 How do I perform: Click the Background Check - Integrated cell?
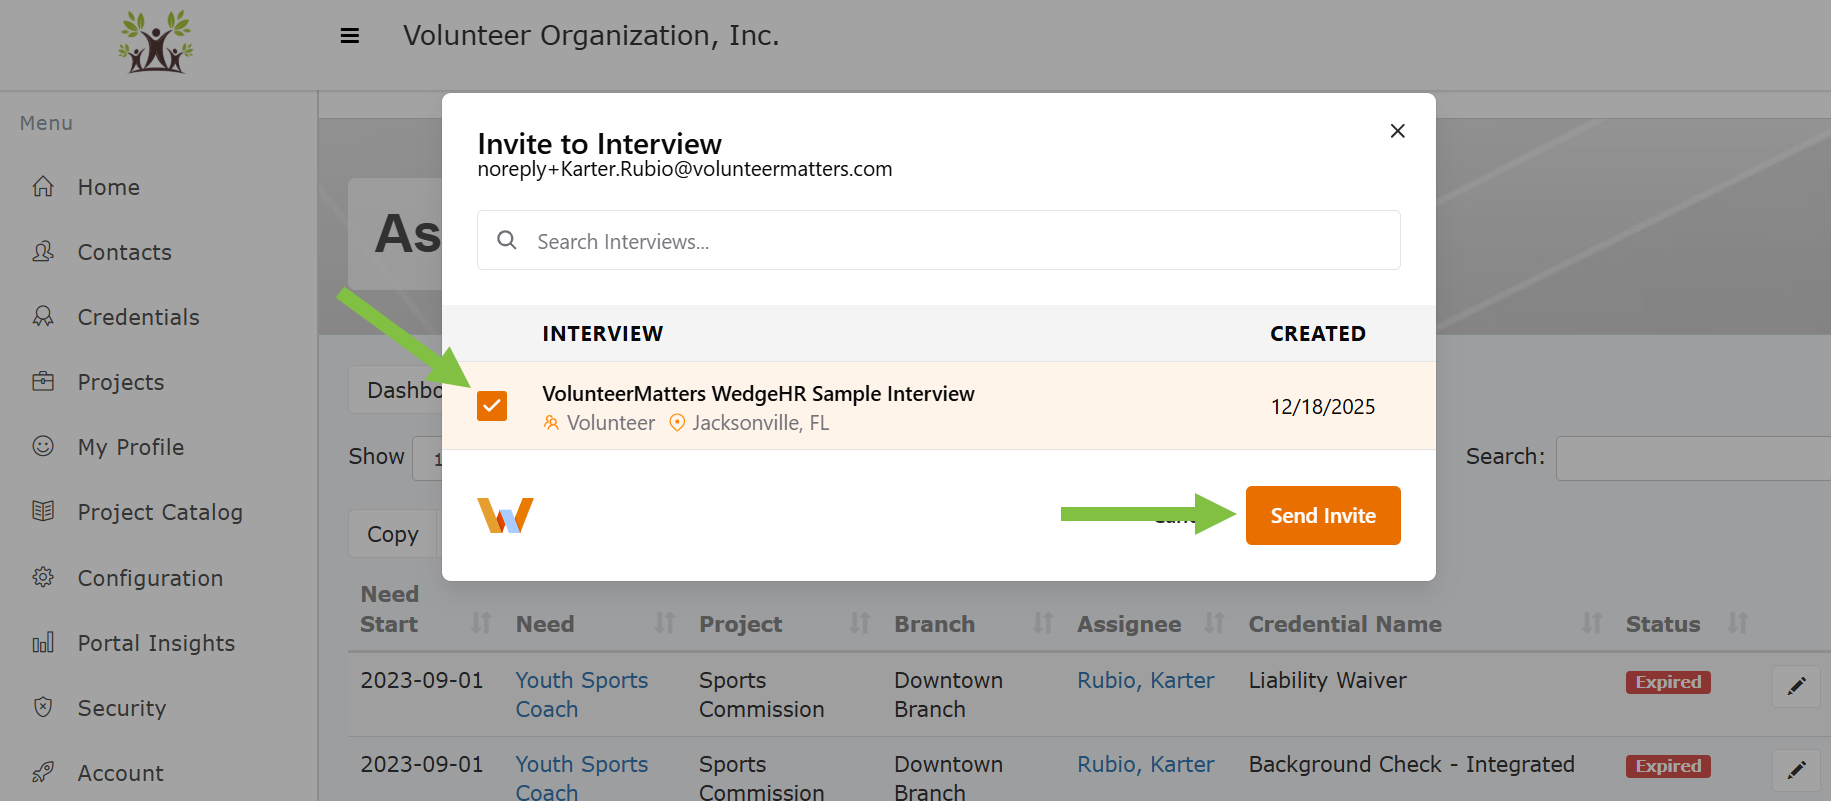(1411, 764)
